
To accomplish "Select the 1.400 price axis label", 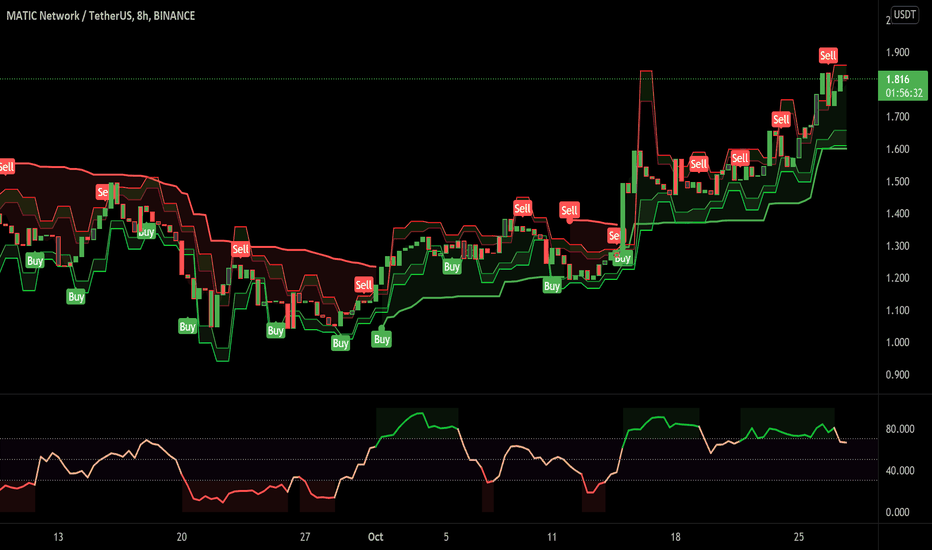I will (898, 213).
